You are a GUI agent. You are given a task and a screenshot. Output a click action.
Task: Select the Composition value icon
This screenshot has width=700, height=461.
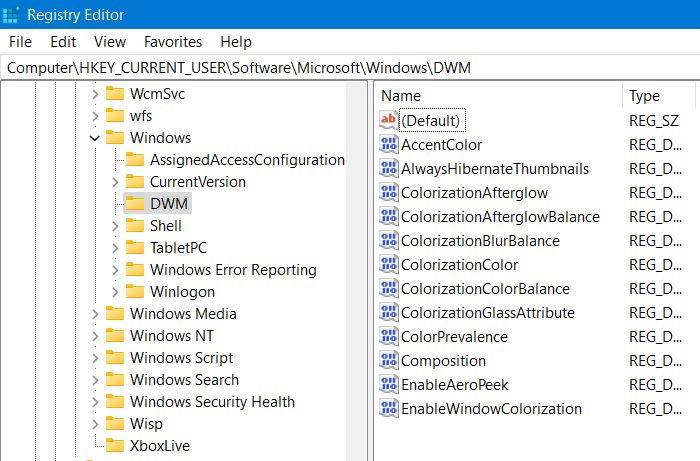click(x=388, y=360)
